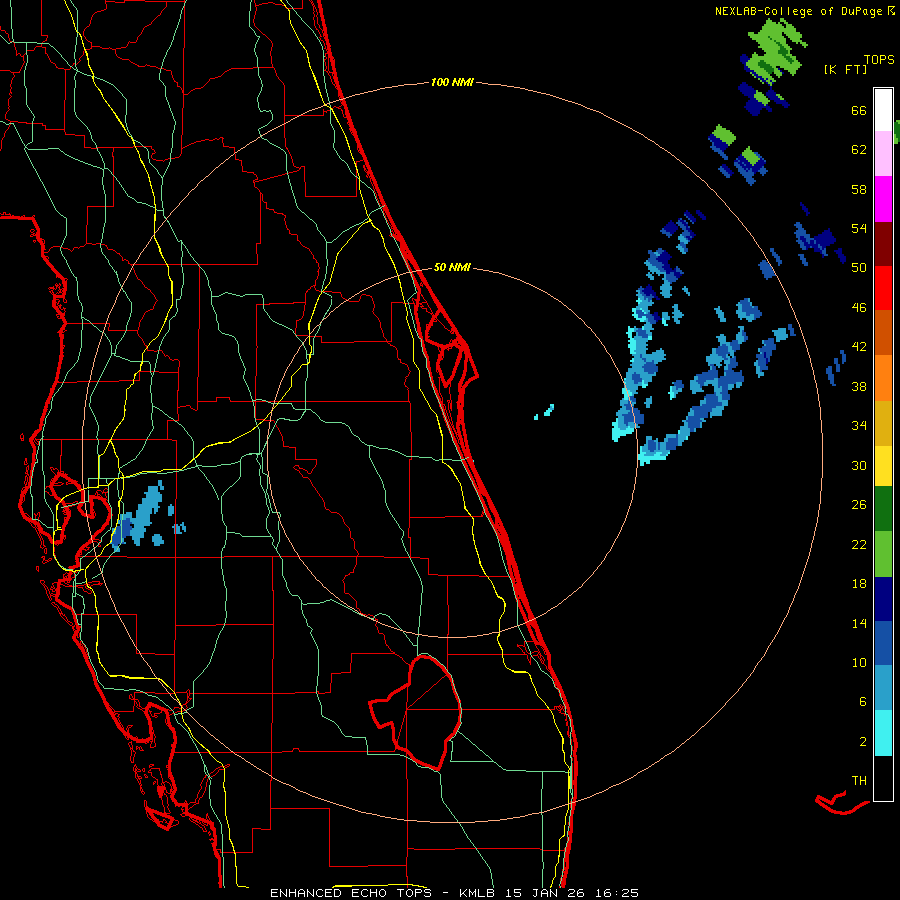Viewport: 900px width, 900px height.
Task: Click the cyan legend swatch
Action: pyautogui.click(x=883, y=733)
